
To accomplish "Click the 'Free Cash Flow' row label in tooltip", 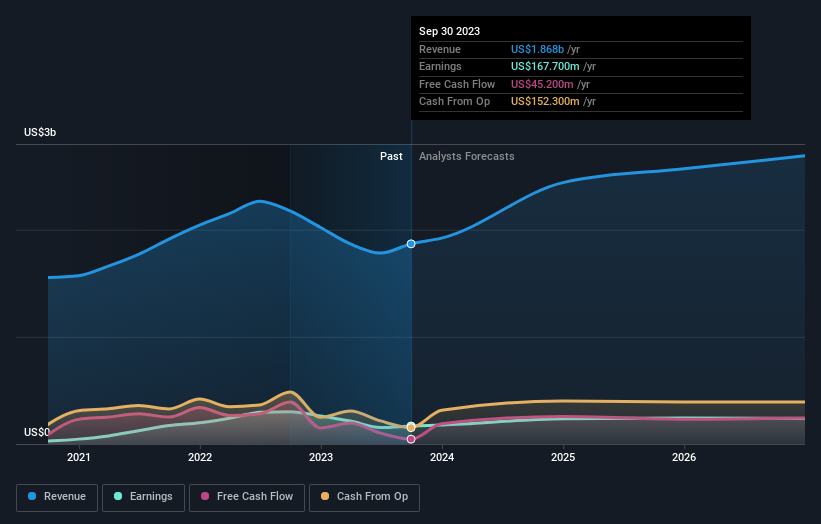I will click(457, 84).
